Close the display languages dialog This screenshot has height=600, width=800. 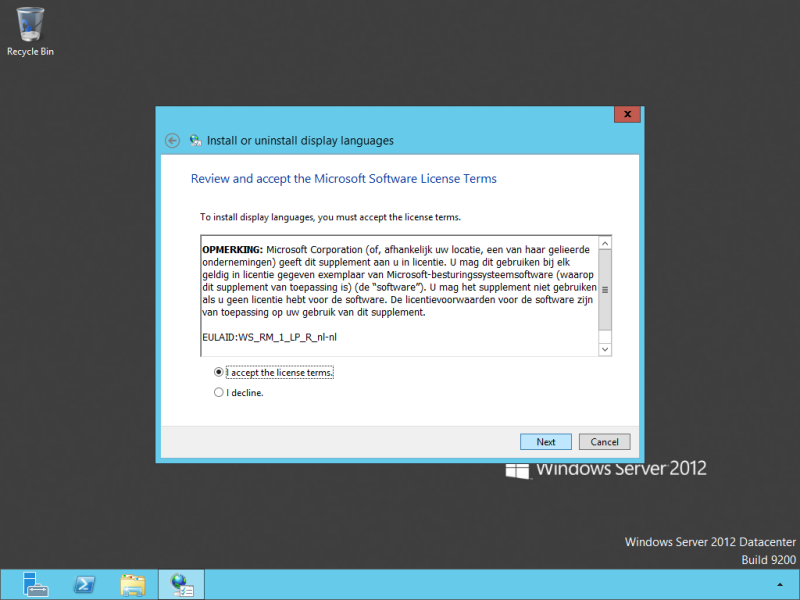pyautogui.click(x=628, y=114)
